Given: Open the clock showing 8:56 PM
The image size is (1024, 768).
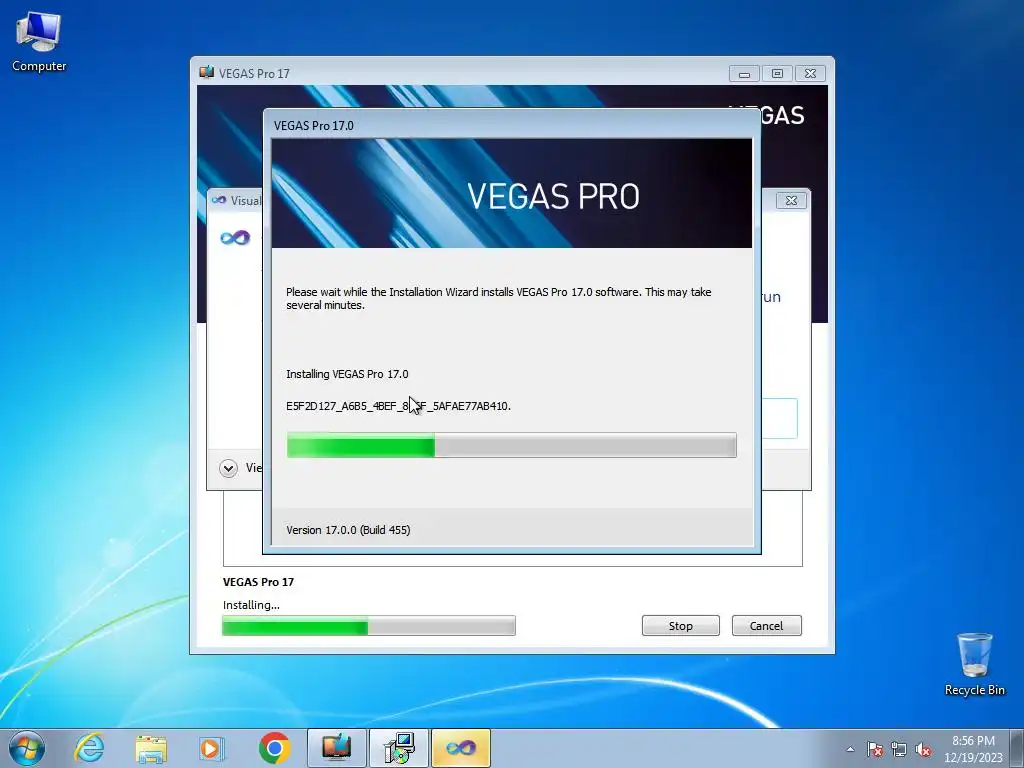Looking at the screenshot, I should click(x=973, y=749).
